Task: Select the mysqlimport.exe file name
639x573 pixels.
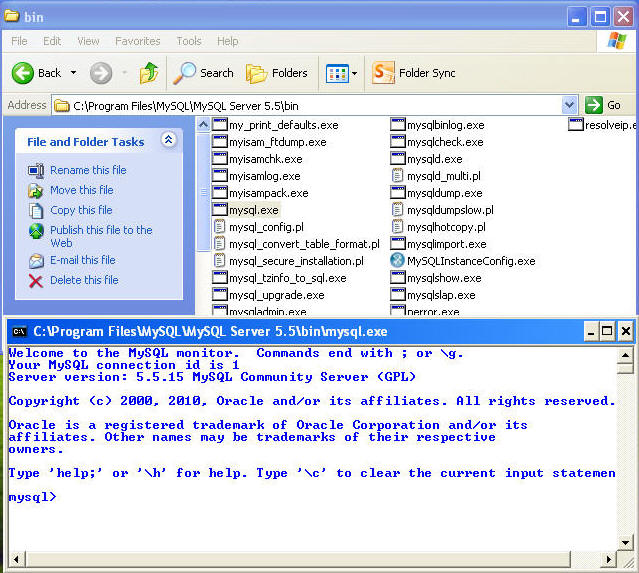Action: coord(447,244)
